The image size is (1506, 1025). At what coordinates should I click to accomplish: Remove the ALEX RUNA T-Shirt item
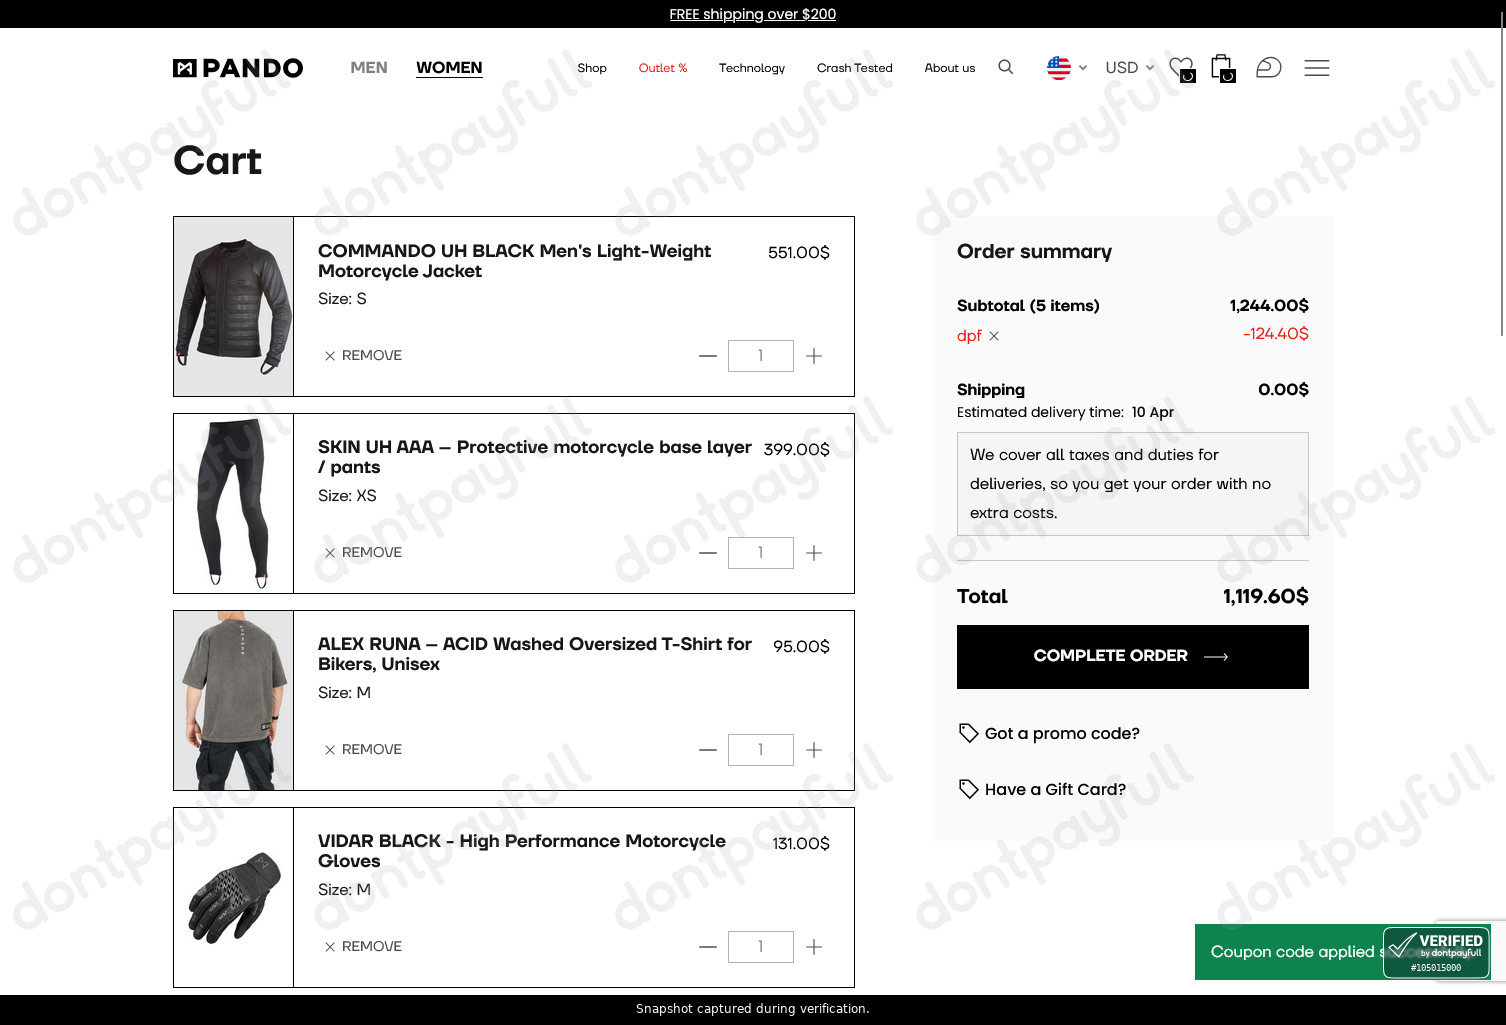(363, 750)
